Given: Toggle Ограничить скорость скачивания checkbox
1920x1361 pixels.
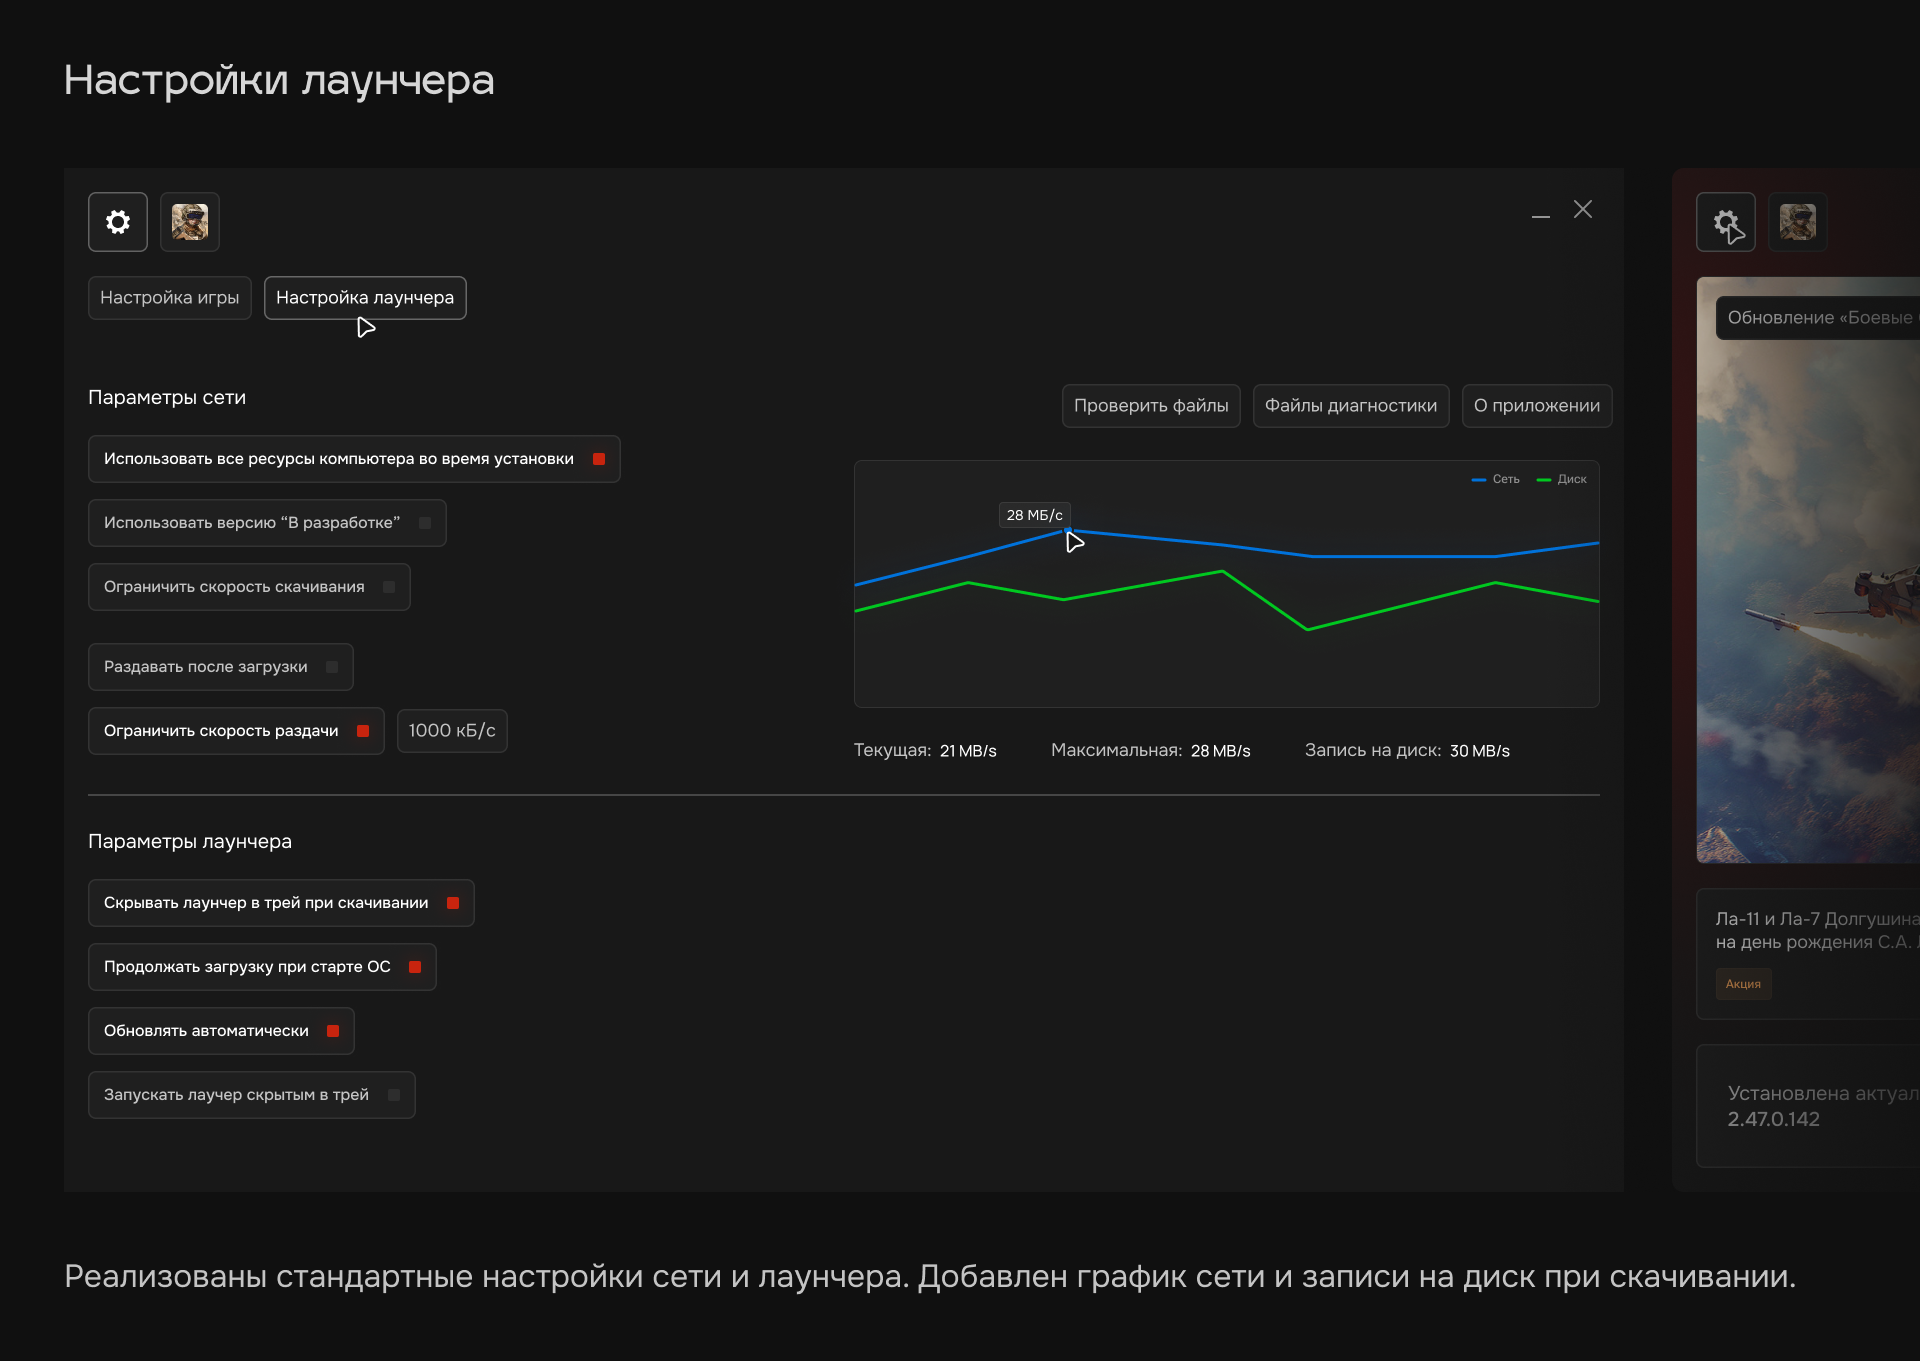Looking at the screenshot, I should [389, 587].
